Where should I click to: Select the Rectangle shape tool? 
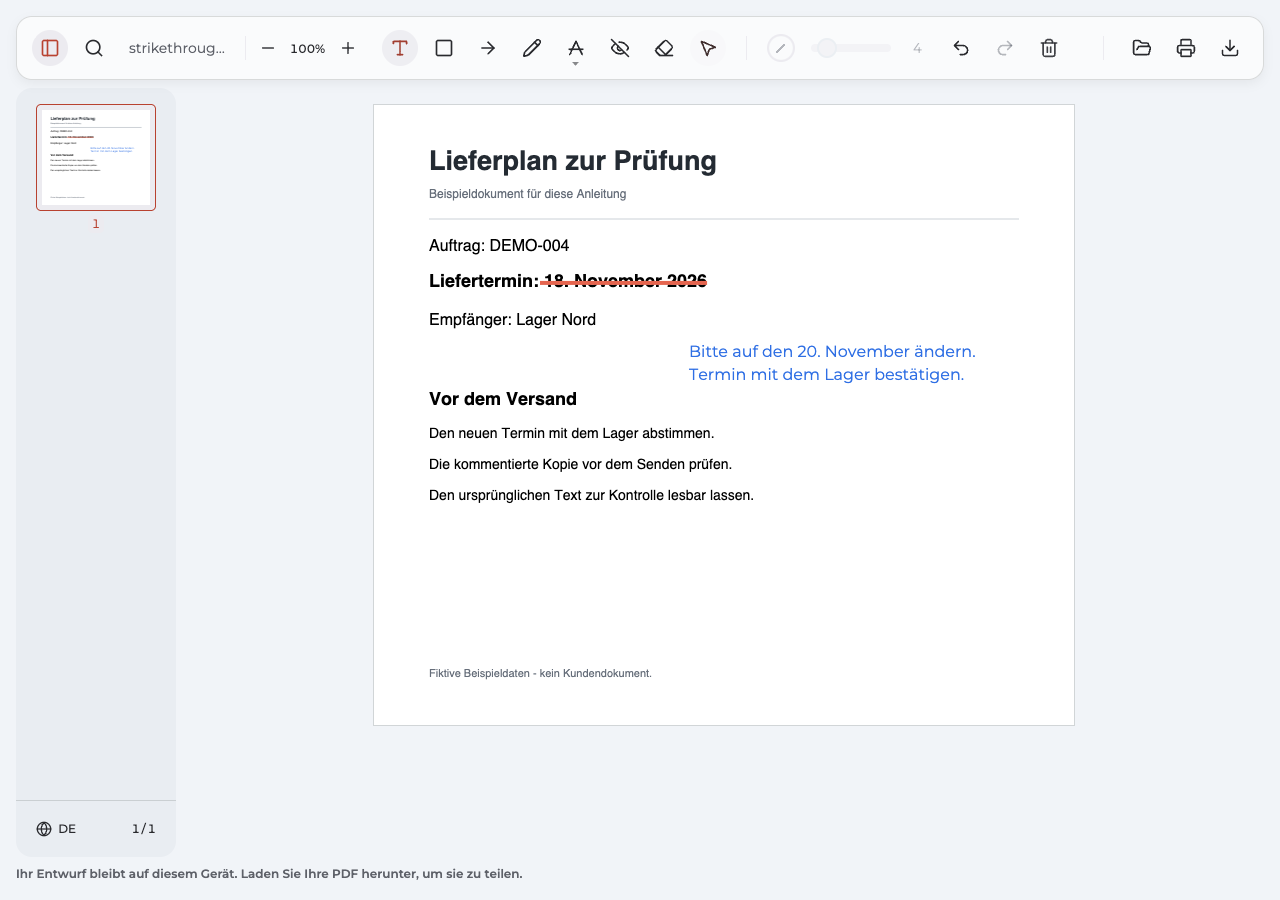pyautogui.click(x=444, y=48)
